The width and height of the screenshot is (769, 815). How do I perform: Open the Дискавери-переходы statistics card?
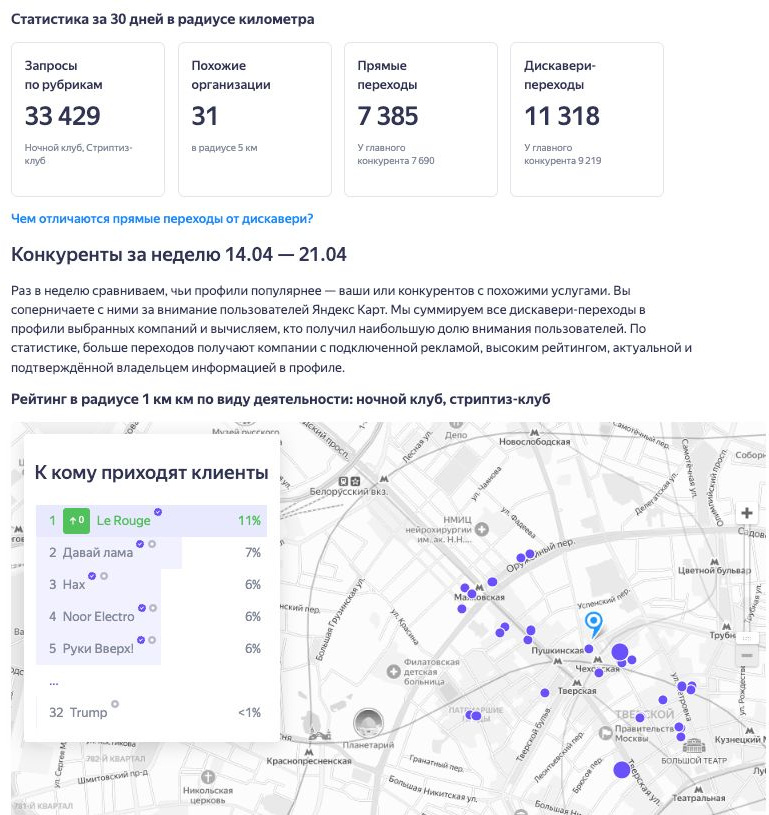[587, 120]
